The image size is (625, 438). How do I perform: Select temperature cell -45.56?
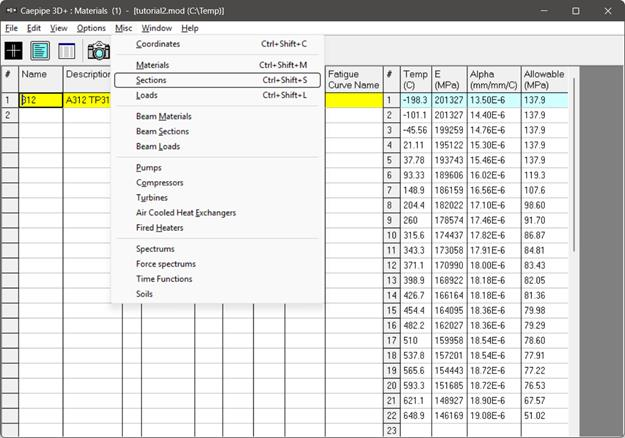pos(416,130)
